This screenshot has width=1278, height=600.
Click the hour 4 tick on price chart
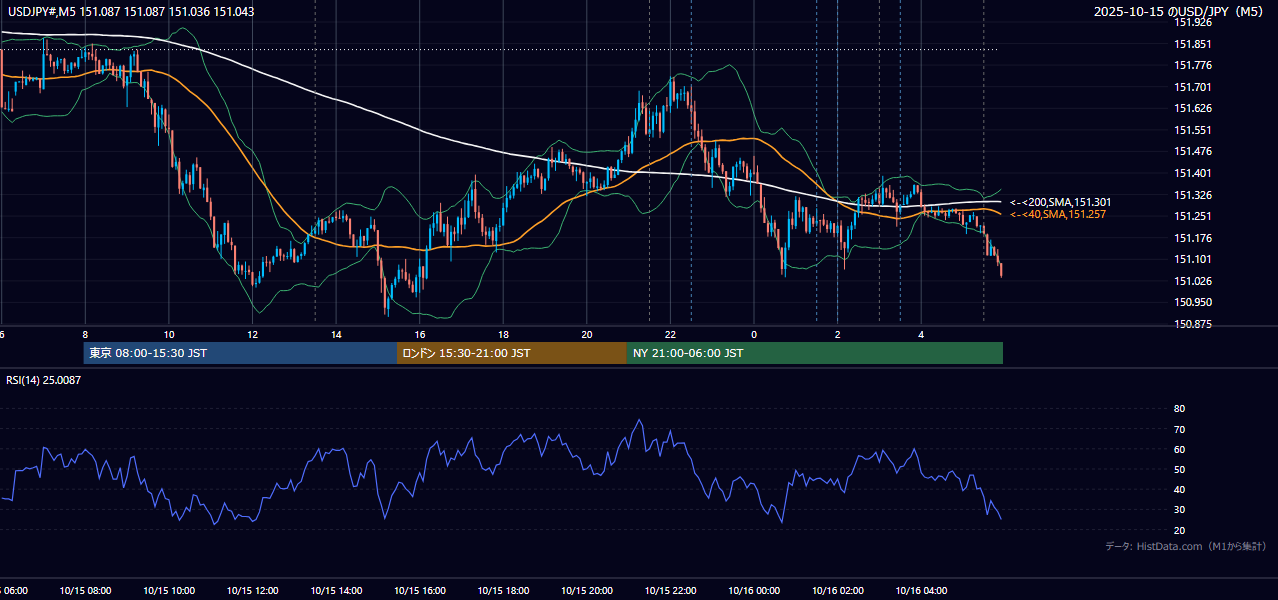click(x=921, y=334)
